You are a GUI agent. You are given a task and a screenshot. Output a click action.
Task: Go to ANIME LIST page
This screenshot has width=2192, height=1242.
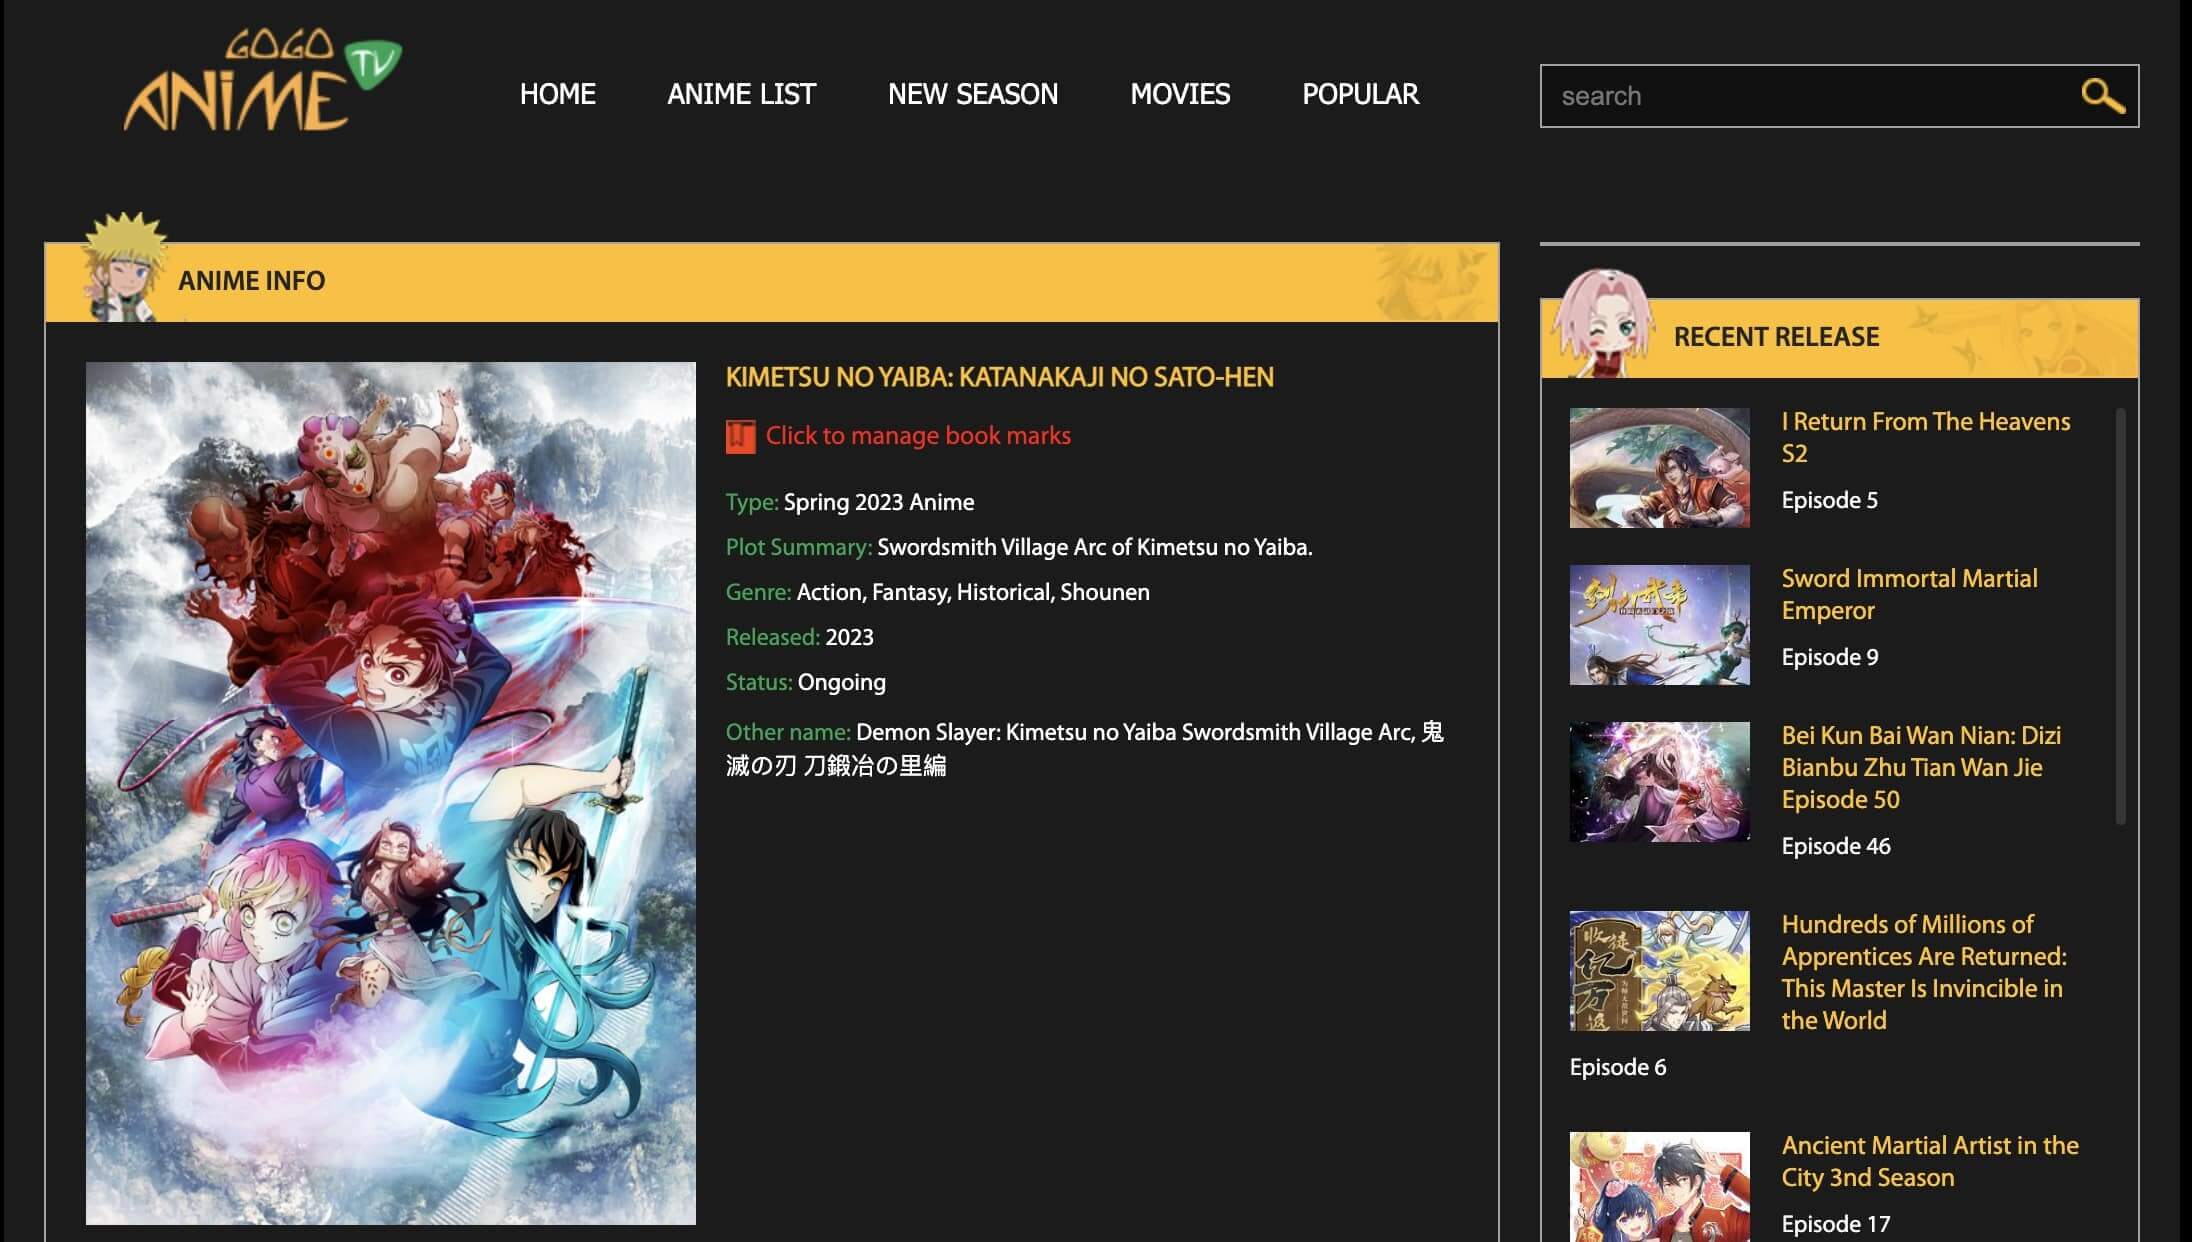(x=741, y=94)
